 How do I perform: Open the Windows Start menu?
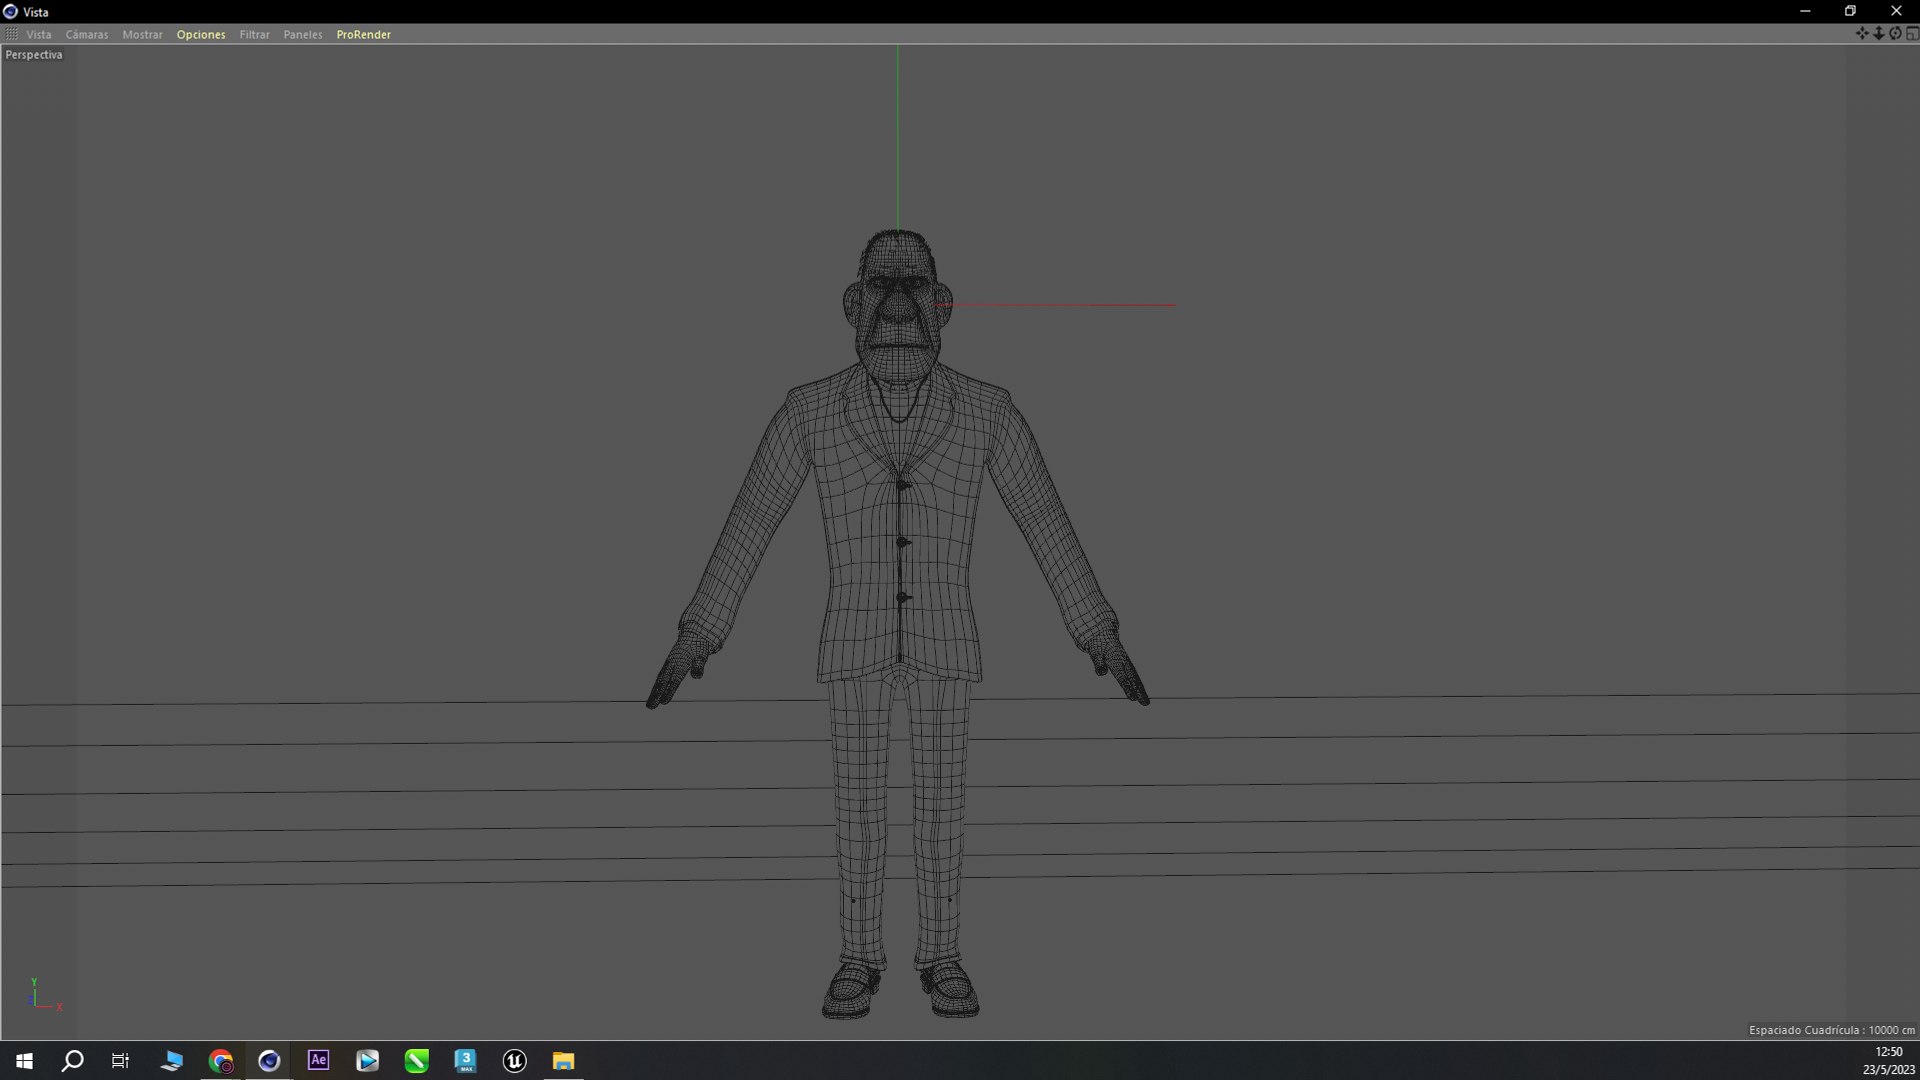coord(24,1061)
